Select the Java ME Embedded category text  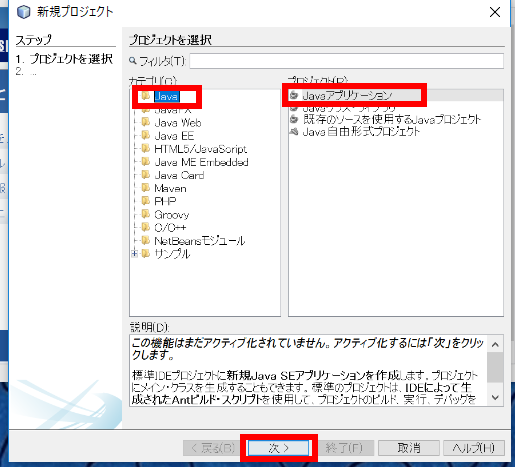(x=201, y=162)
